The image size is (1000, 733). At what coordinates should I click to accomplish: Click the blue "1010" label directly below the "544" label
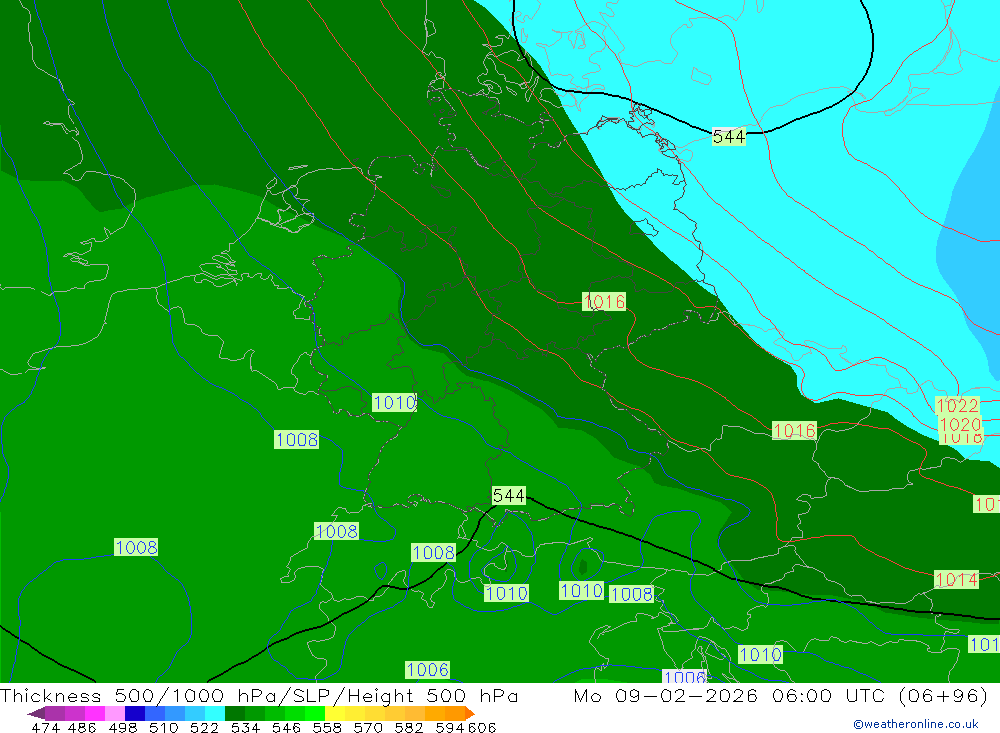(x=506, y=593)
